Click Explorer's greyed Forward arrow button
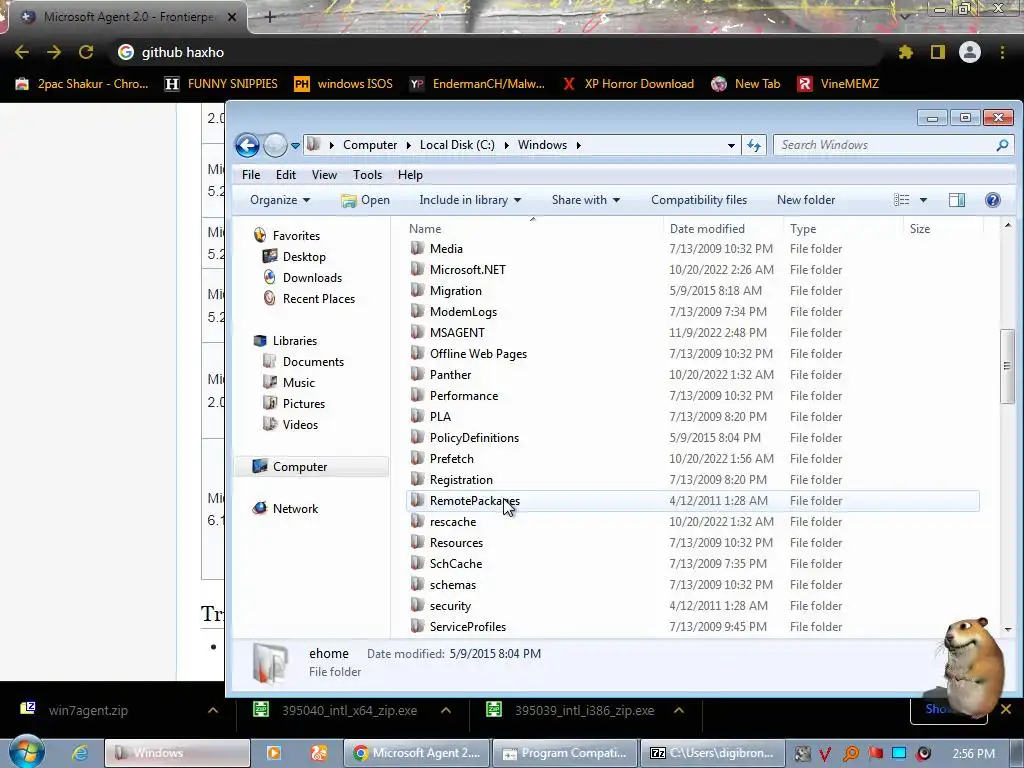 coord(275,145)
